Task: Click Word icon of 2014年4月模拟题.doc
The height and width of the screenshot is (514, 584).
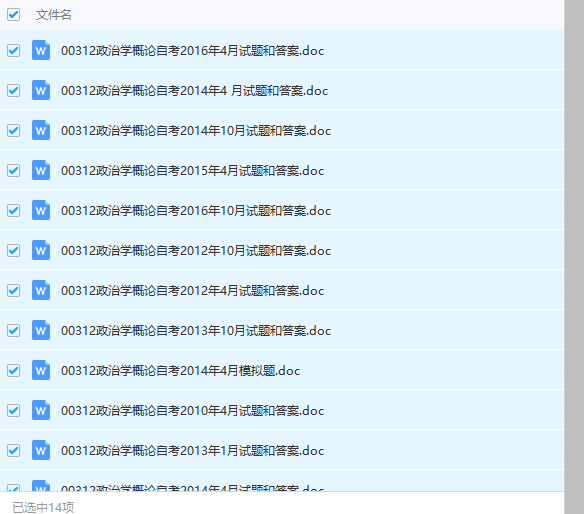Action: coord(41,370)
